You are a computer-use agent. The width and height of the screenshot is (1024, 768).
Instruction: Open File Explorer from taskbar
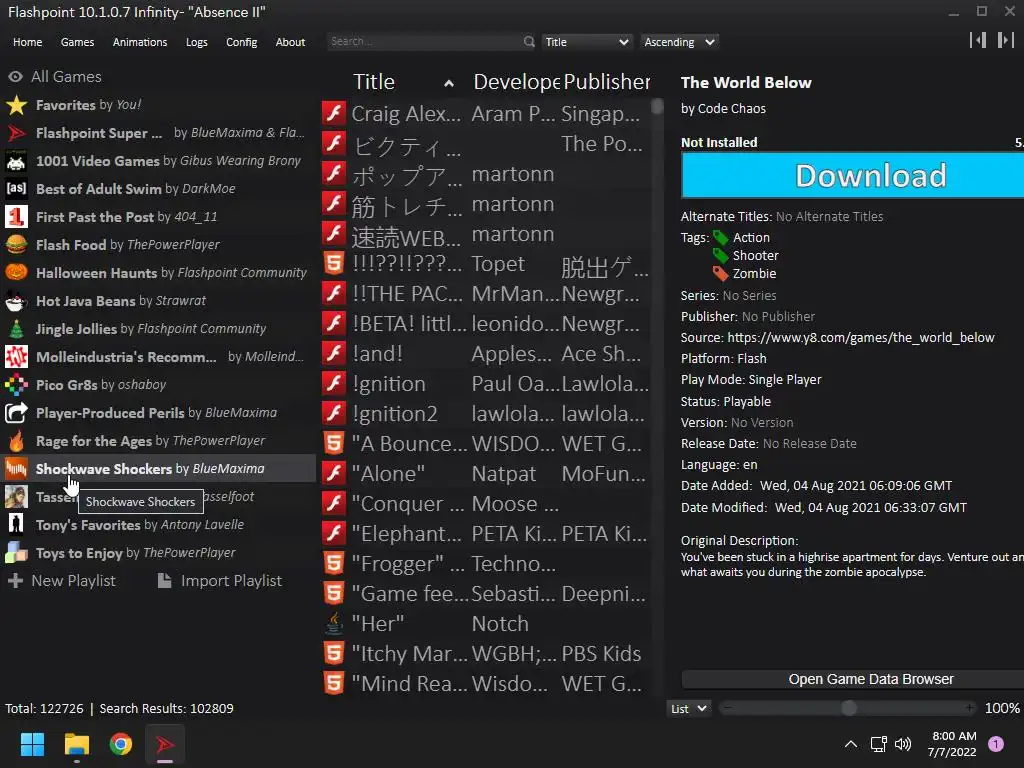point(76,744)
